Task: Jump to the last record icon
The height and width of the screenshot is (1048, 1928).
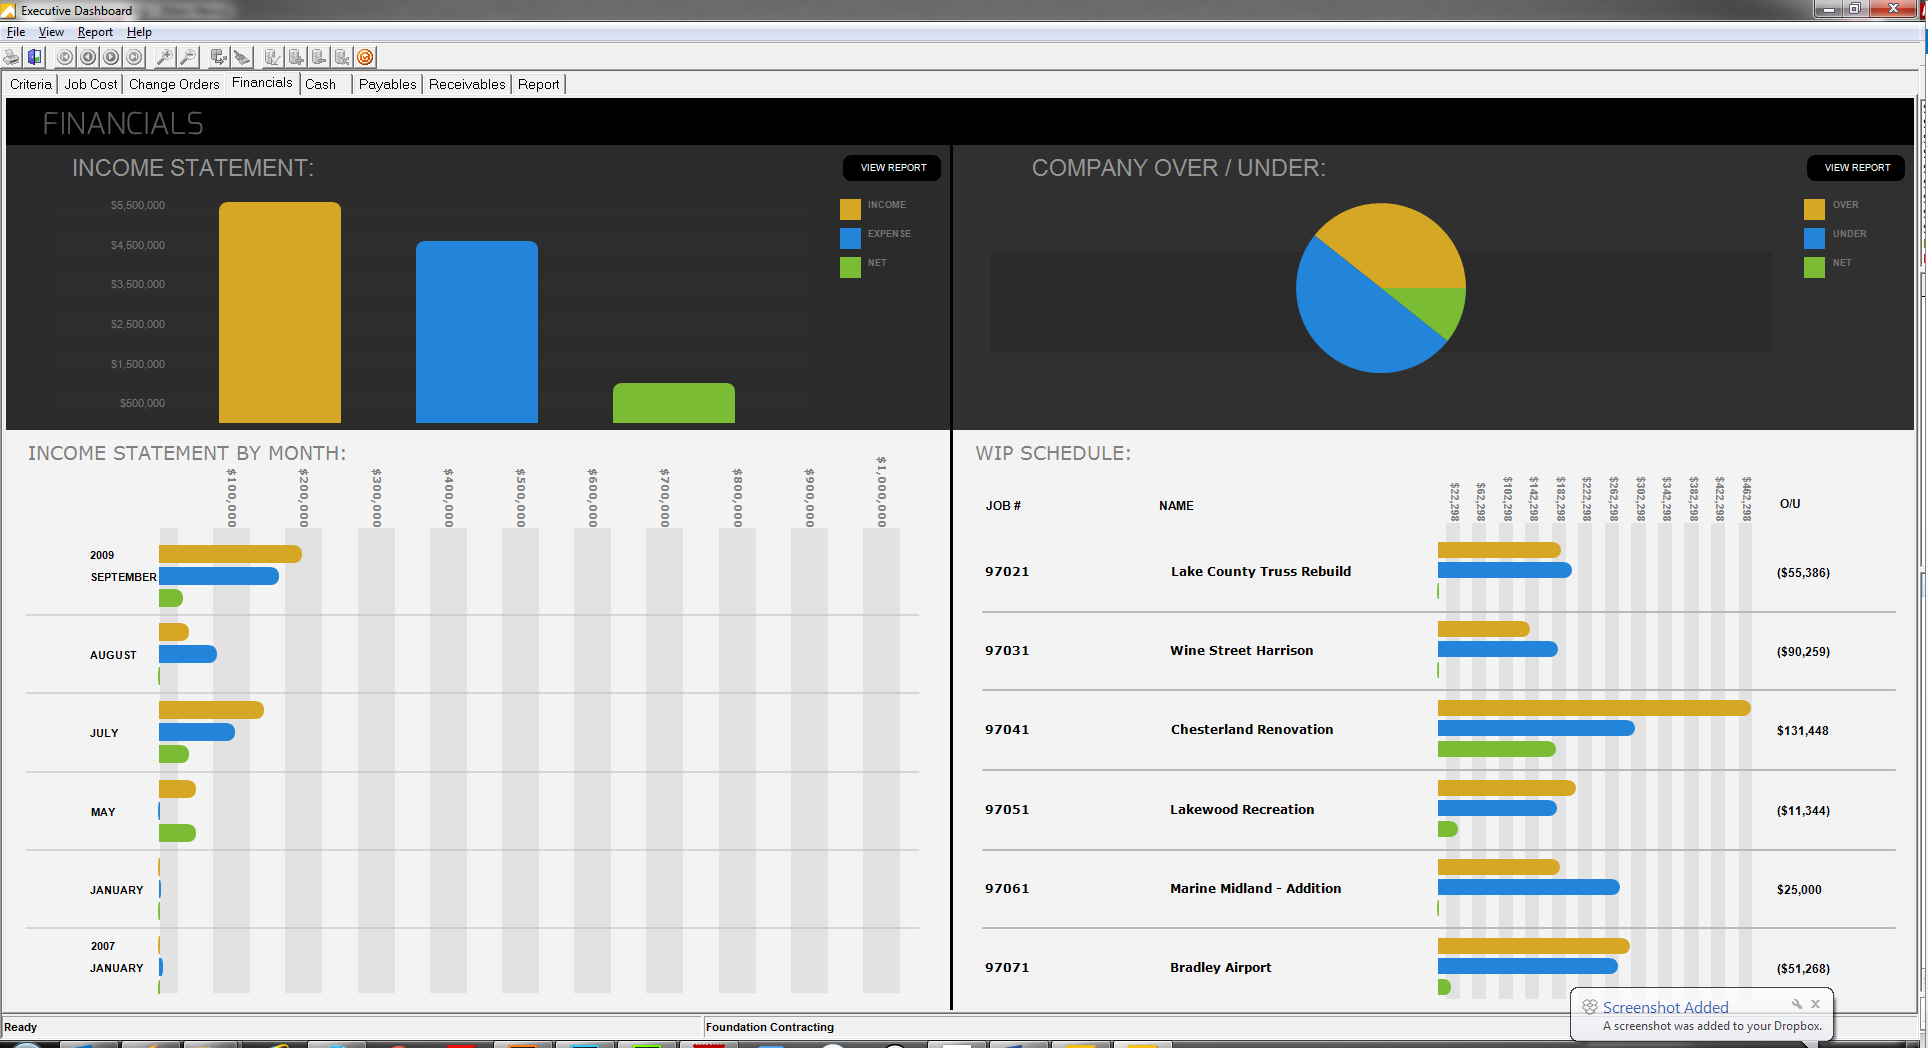Action: click(133, 57)
